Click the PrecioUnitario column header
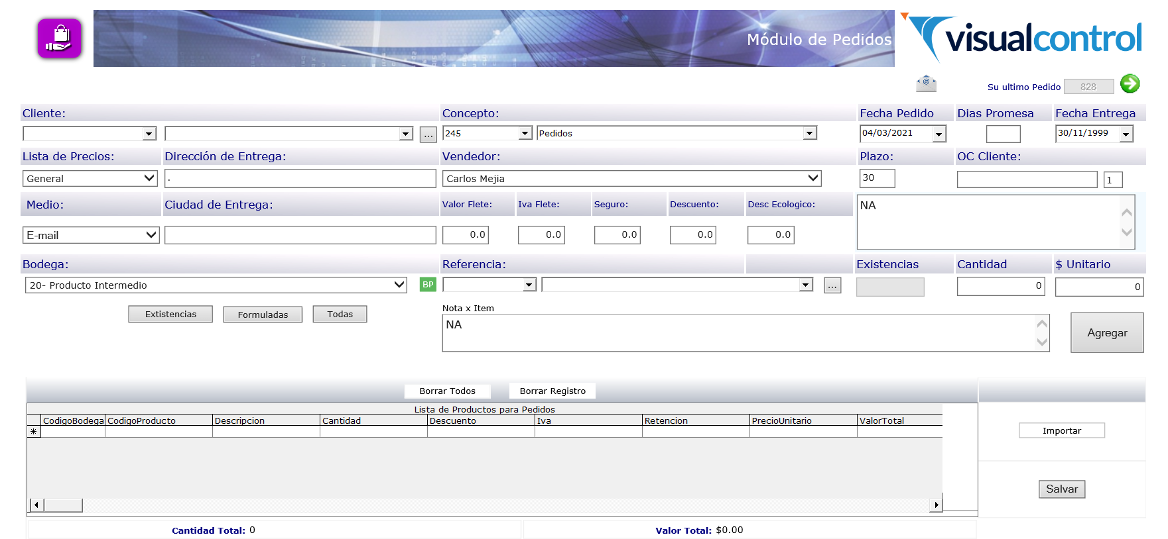This screenshot has width=1168, height=539. [x=804, y=421]
